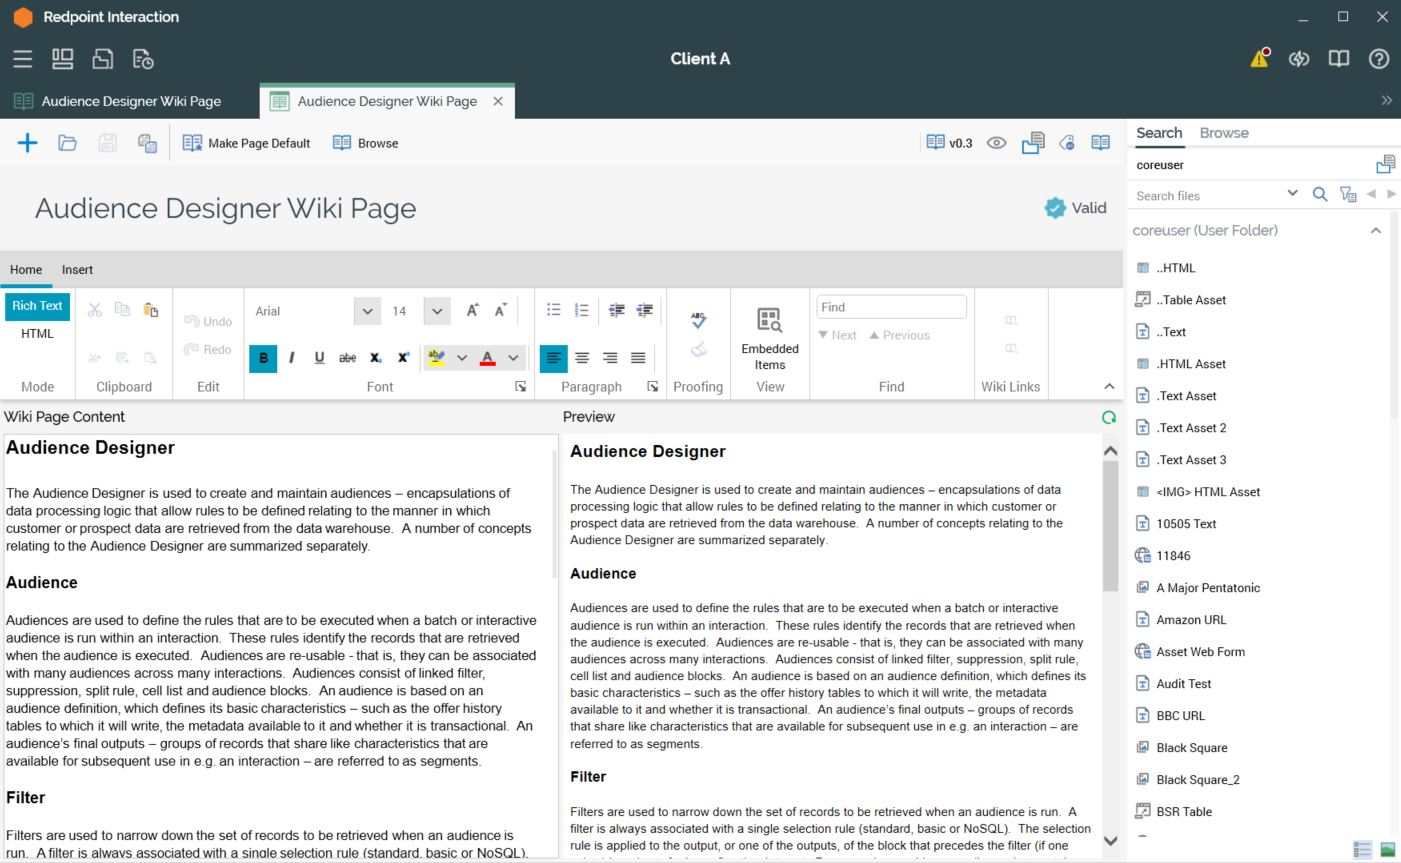Open the hamburger main menu
Screen dimensions: 1401x863
click(x=23, y=59)
